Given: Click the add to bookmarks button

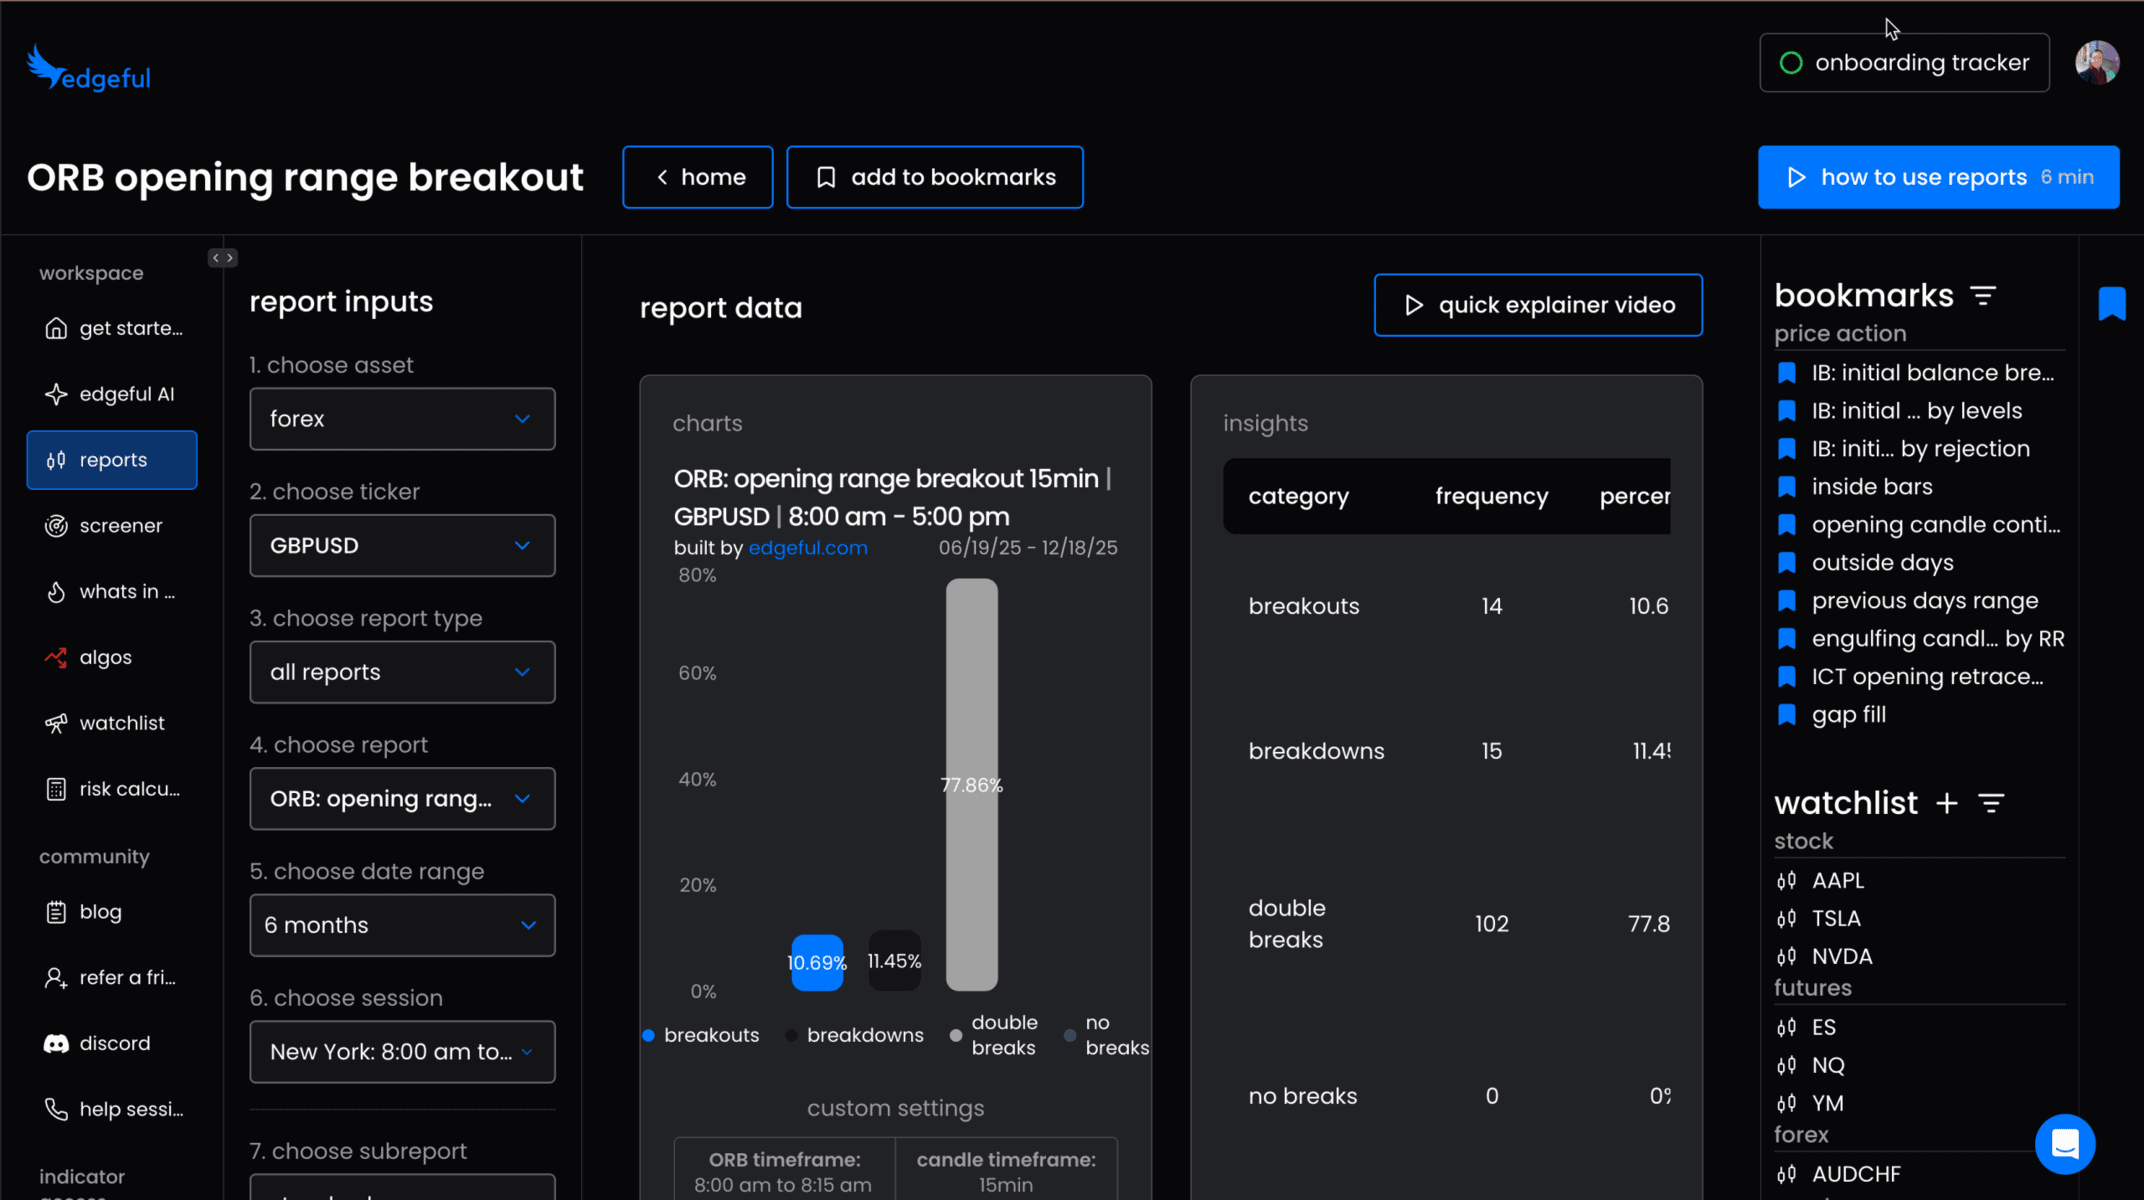Looking at the screenshot, I should coord(934,177).
